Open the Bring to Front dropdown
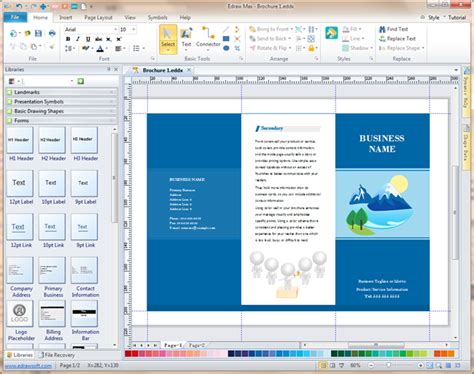 coord(292,29)
